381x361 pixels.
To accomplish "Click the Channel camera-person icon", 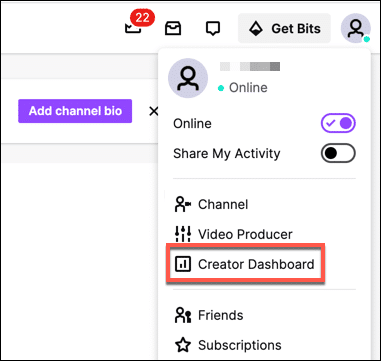I will (x=183, y=204).
